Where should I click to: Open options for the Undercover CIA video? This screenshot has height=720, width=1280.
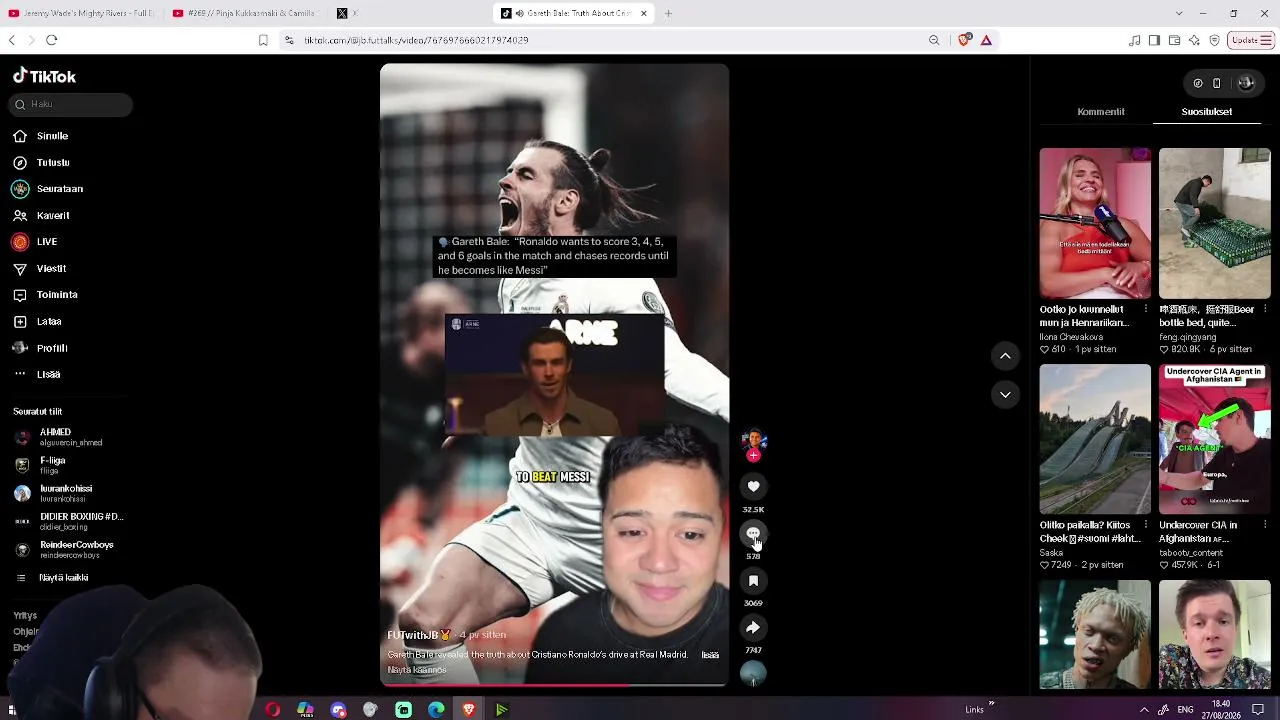[1266, 525]
